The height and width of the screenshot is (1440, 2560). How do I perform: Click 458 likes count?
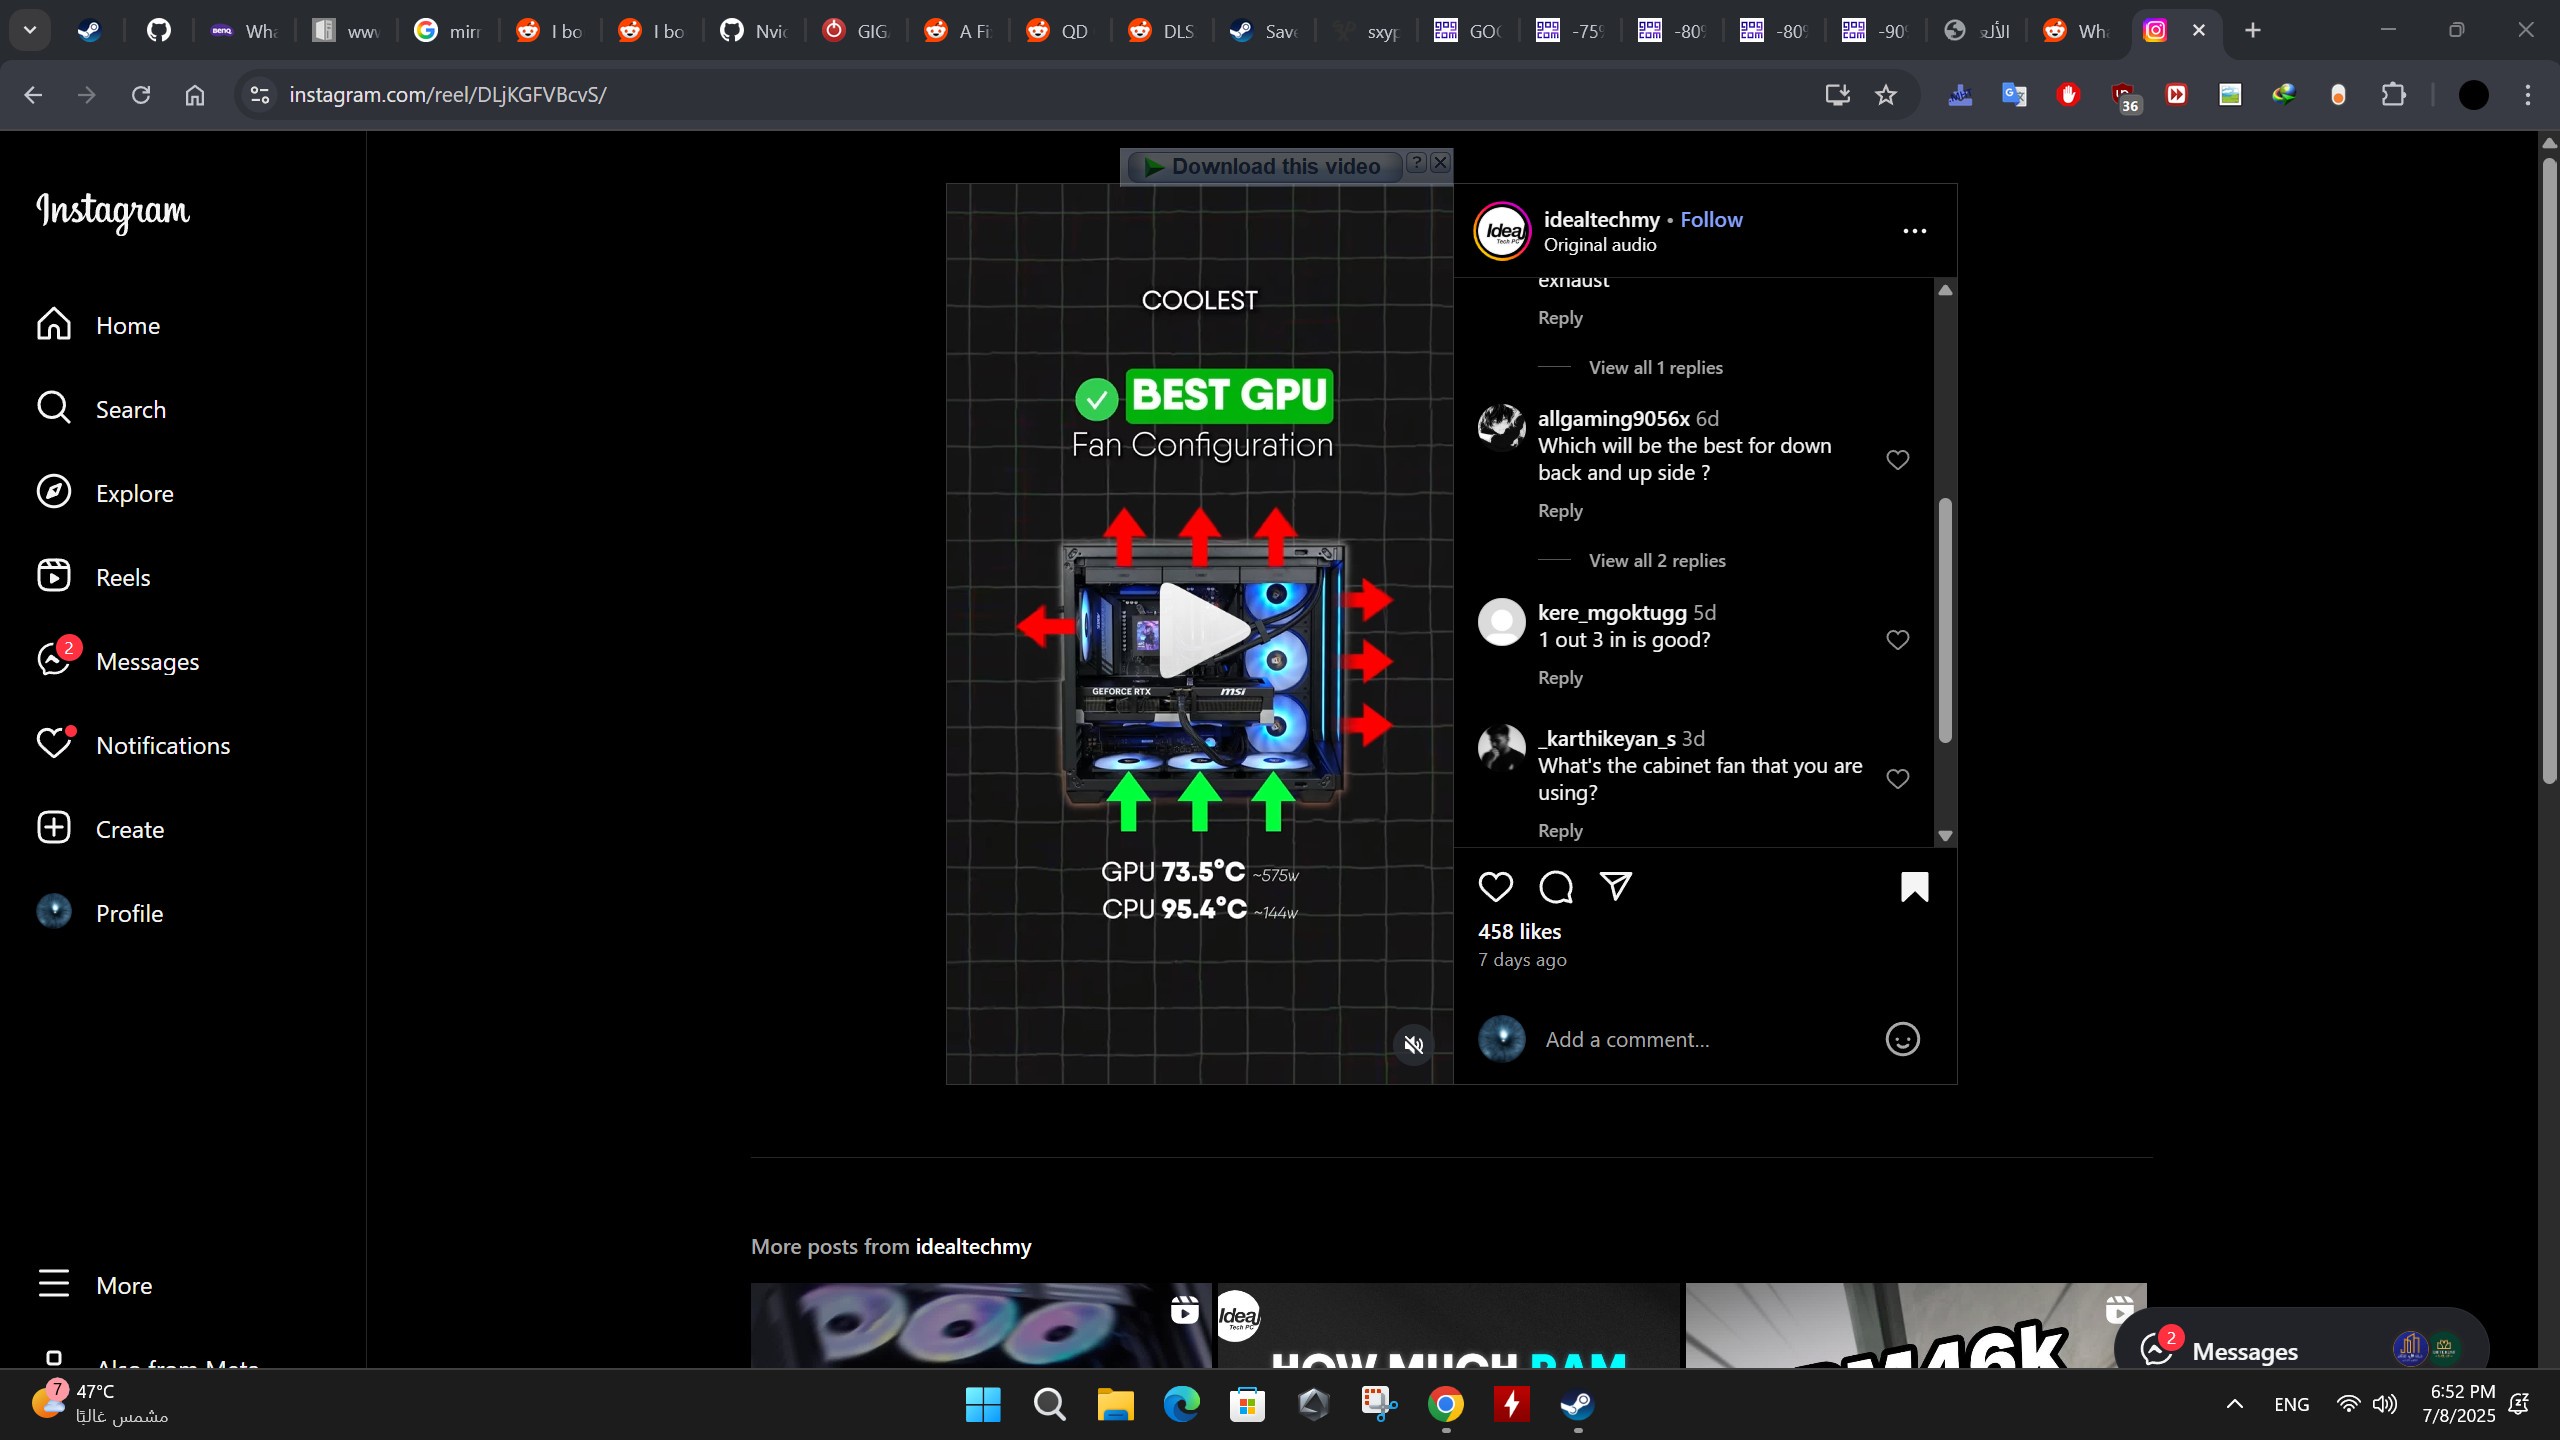(1519, 931)
